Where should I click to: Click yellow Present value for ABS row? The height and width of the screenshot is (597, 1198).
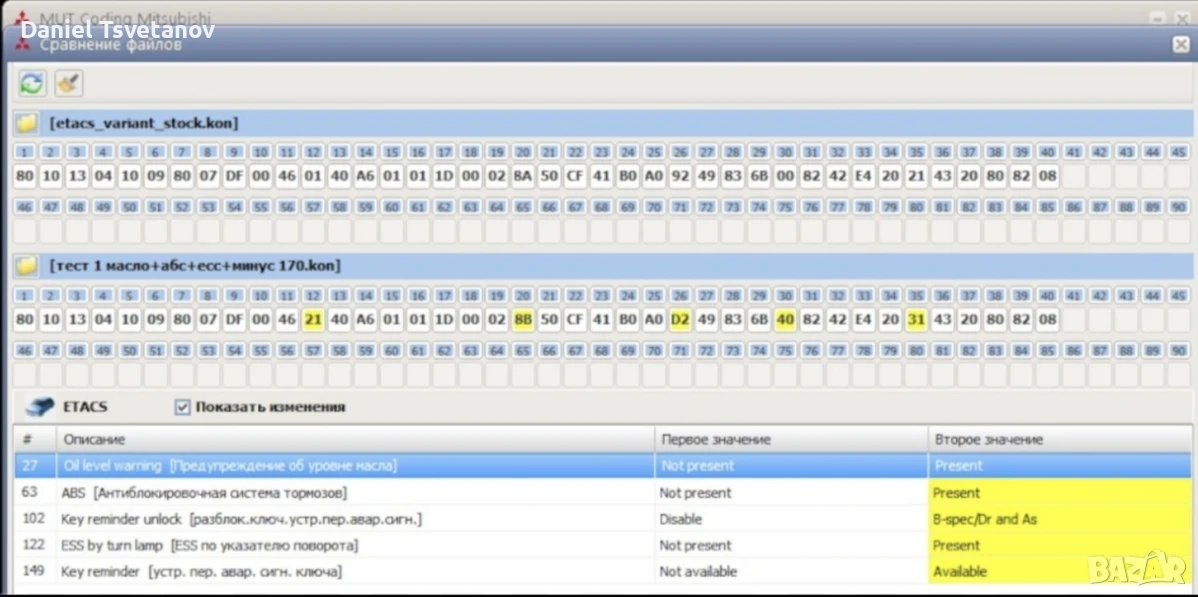pyautogui.click(x=1060, y=492)
